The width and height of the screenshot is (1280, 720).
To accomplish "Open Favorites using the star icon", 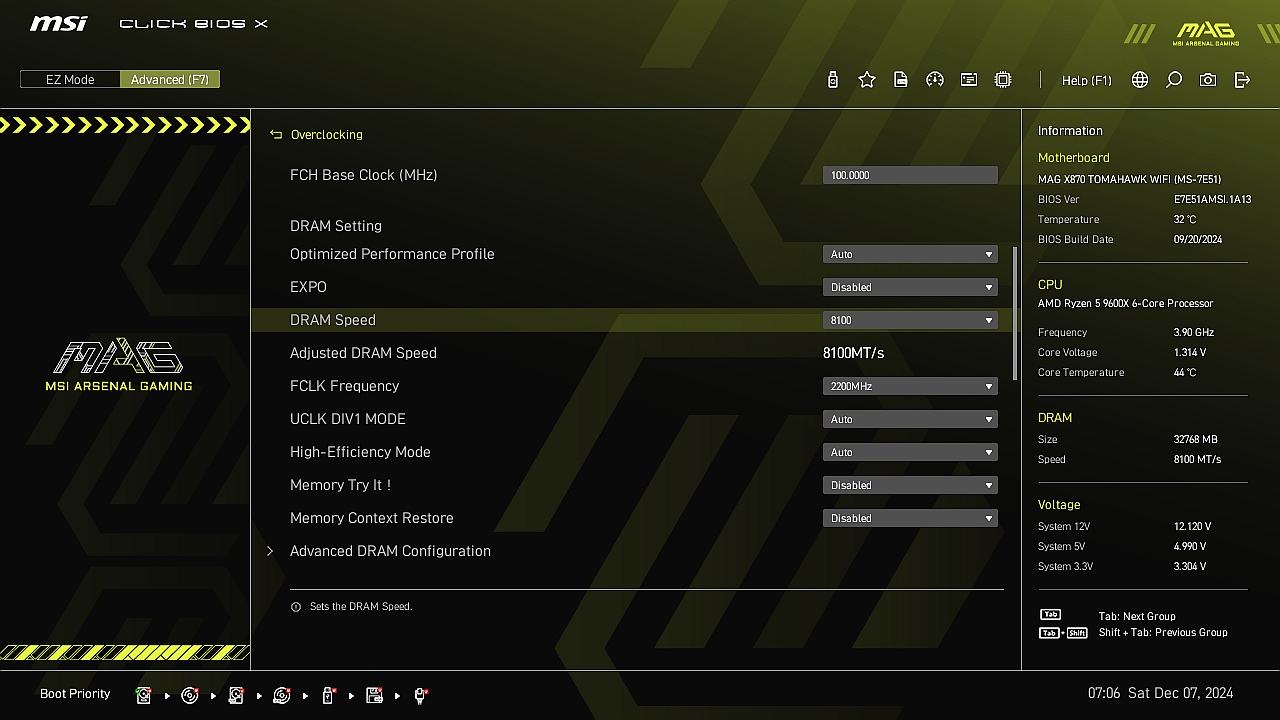I will pyautogui.click(x=867, y=80).
